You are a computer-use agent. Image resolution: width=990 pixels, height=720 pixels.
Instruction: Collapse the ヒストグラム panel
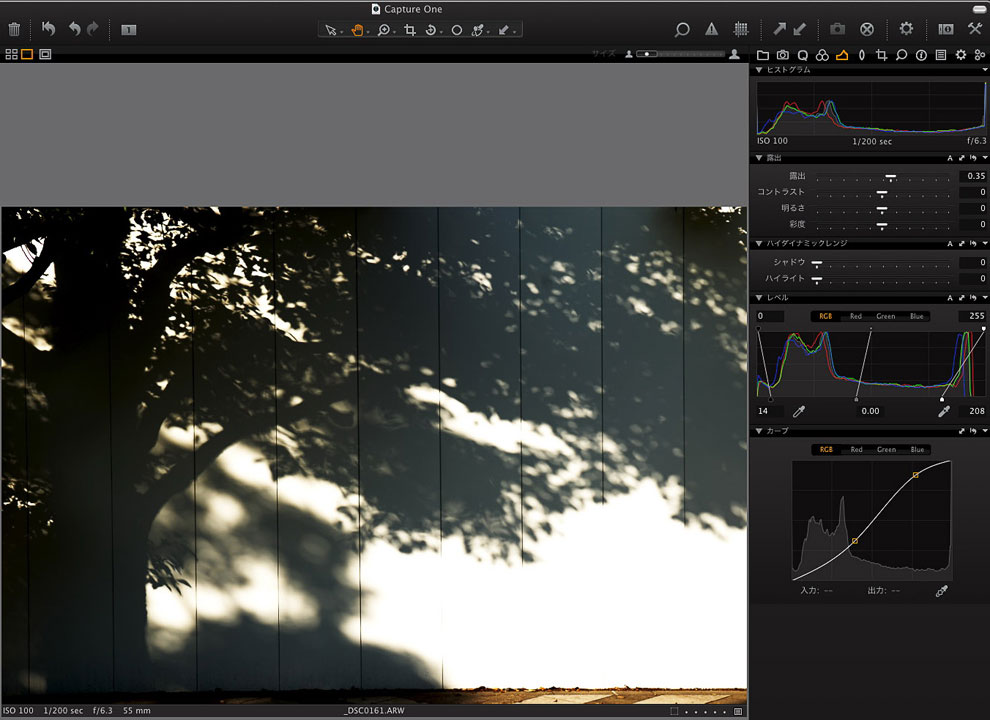pyautogui.click(x=759, y=71)
